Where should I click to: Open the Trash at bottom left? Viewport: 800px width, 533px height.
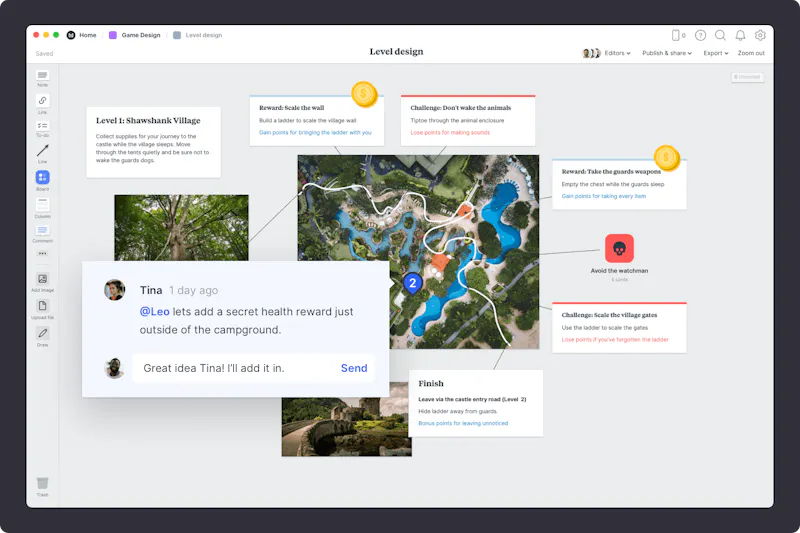42,486
